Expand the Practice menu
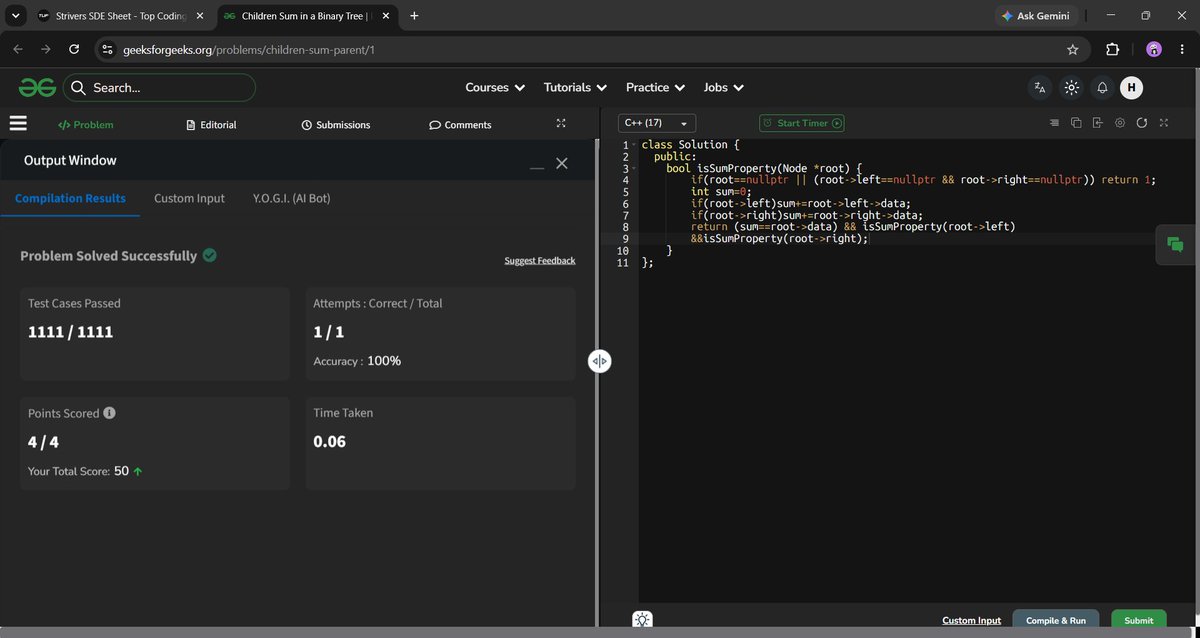 (x=655, y=88)
